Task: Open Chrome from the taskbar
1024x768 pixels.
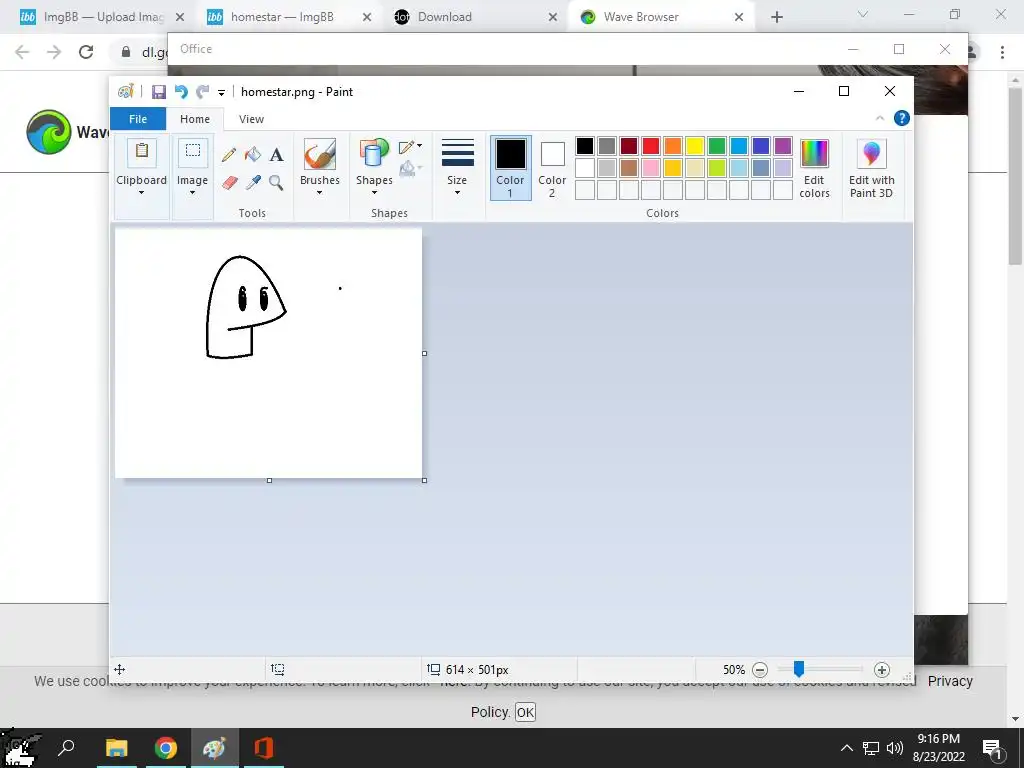Action: coord(166,748)
